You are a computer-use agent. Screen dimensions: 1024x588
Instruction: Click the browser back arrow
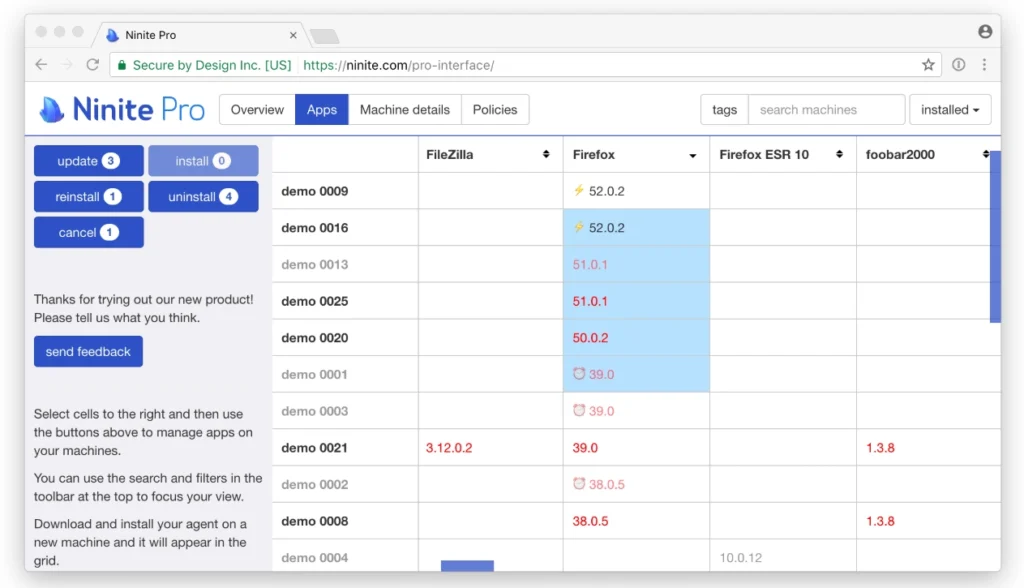40,63
